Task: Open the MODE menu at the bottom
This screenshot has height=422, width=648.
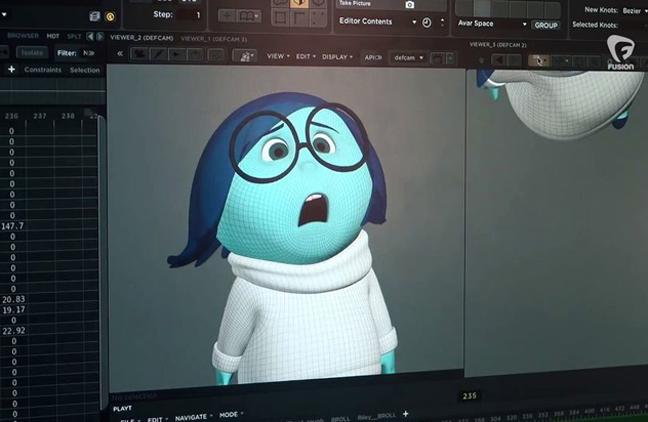Action: click(x=231, y=414)
